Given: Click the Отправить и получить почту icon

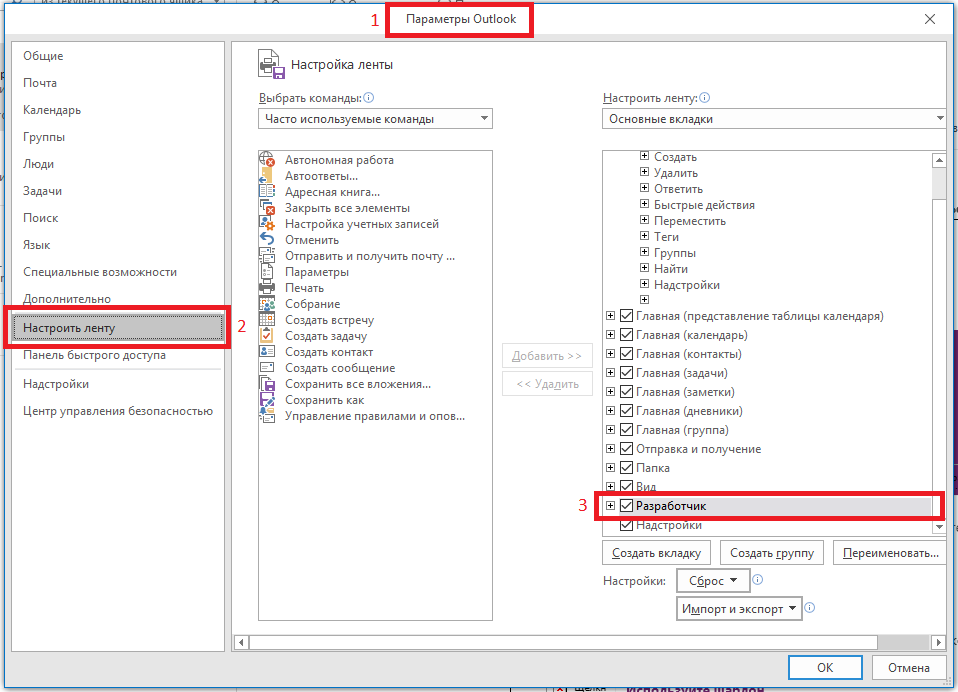Looking at the screenshot, I should [x=267, y=255].
